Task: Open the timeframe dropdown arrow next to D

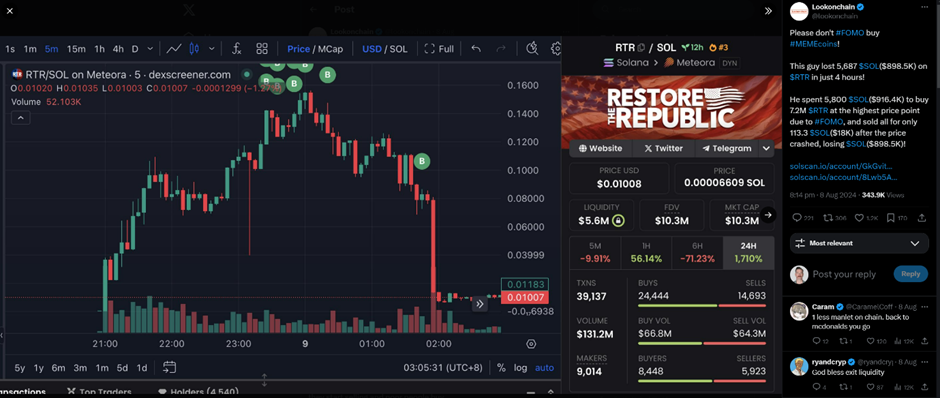Action: coord(150,49)
